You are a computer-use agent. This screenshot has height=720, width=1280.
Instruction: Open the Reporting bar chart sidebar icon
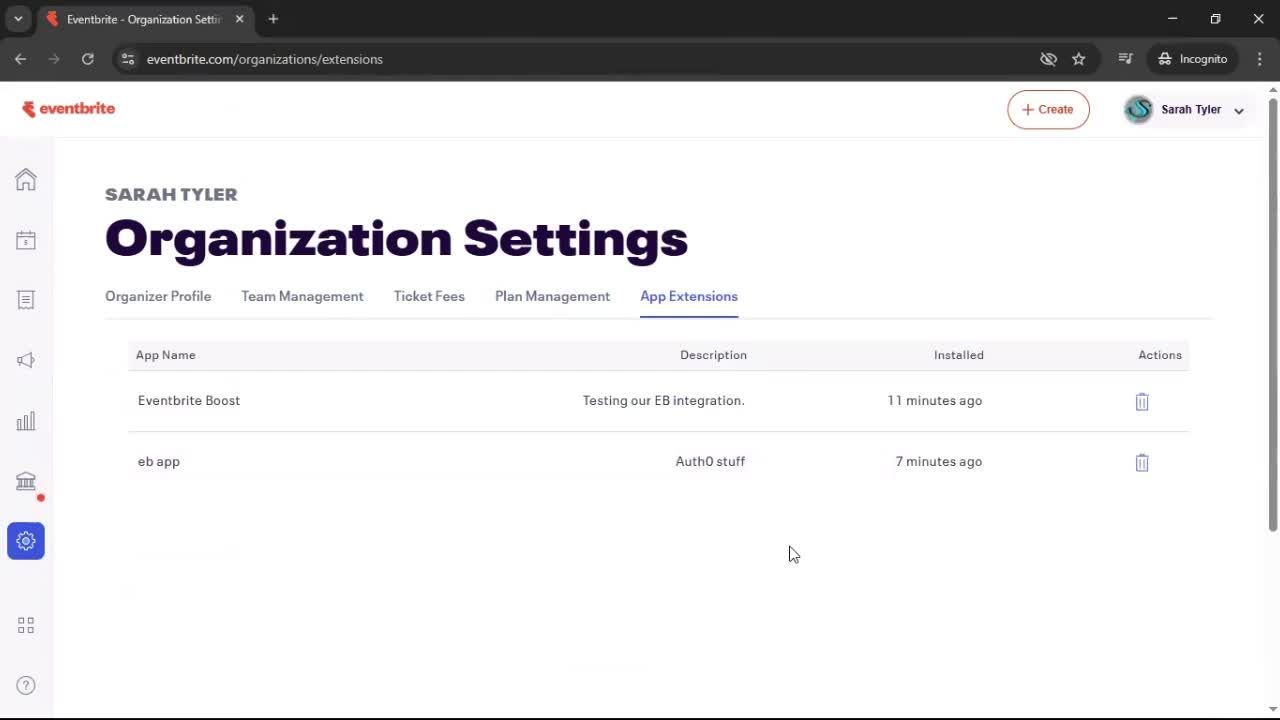(26, 421)
